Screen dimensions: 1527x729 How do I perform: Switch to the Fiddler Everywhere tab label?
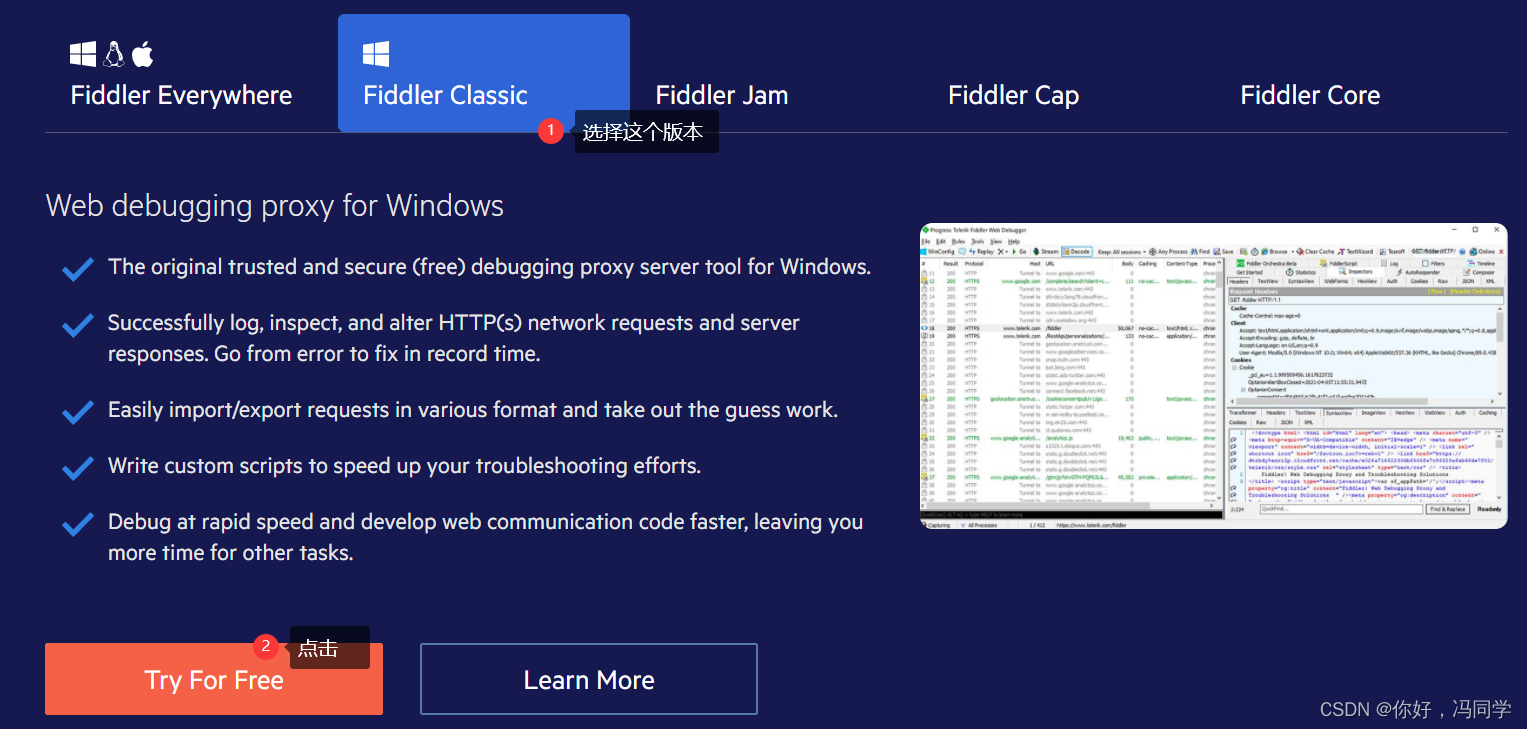(x=181, y=96)
